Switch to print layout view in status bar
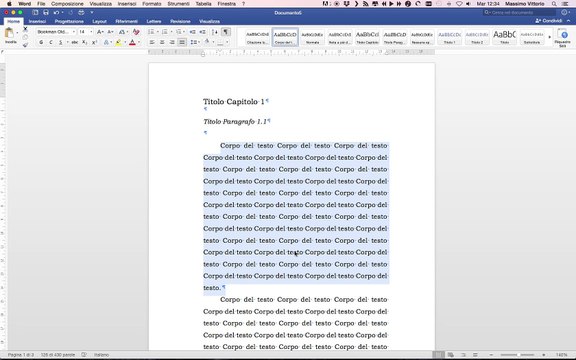Image resolution: width=576 pixels, height=360 pixels. click(x=438, y=355)
